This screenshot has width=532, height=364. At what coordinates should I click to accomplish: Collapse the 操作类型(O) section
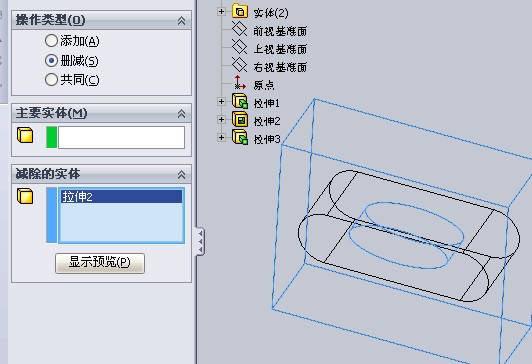(x=182, y=21)
